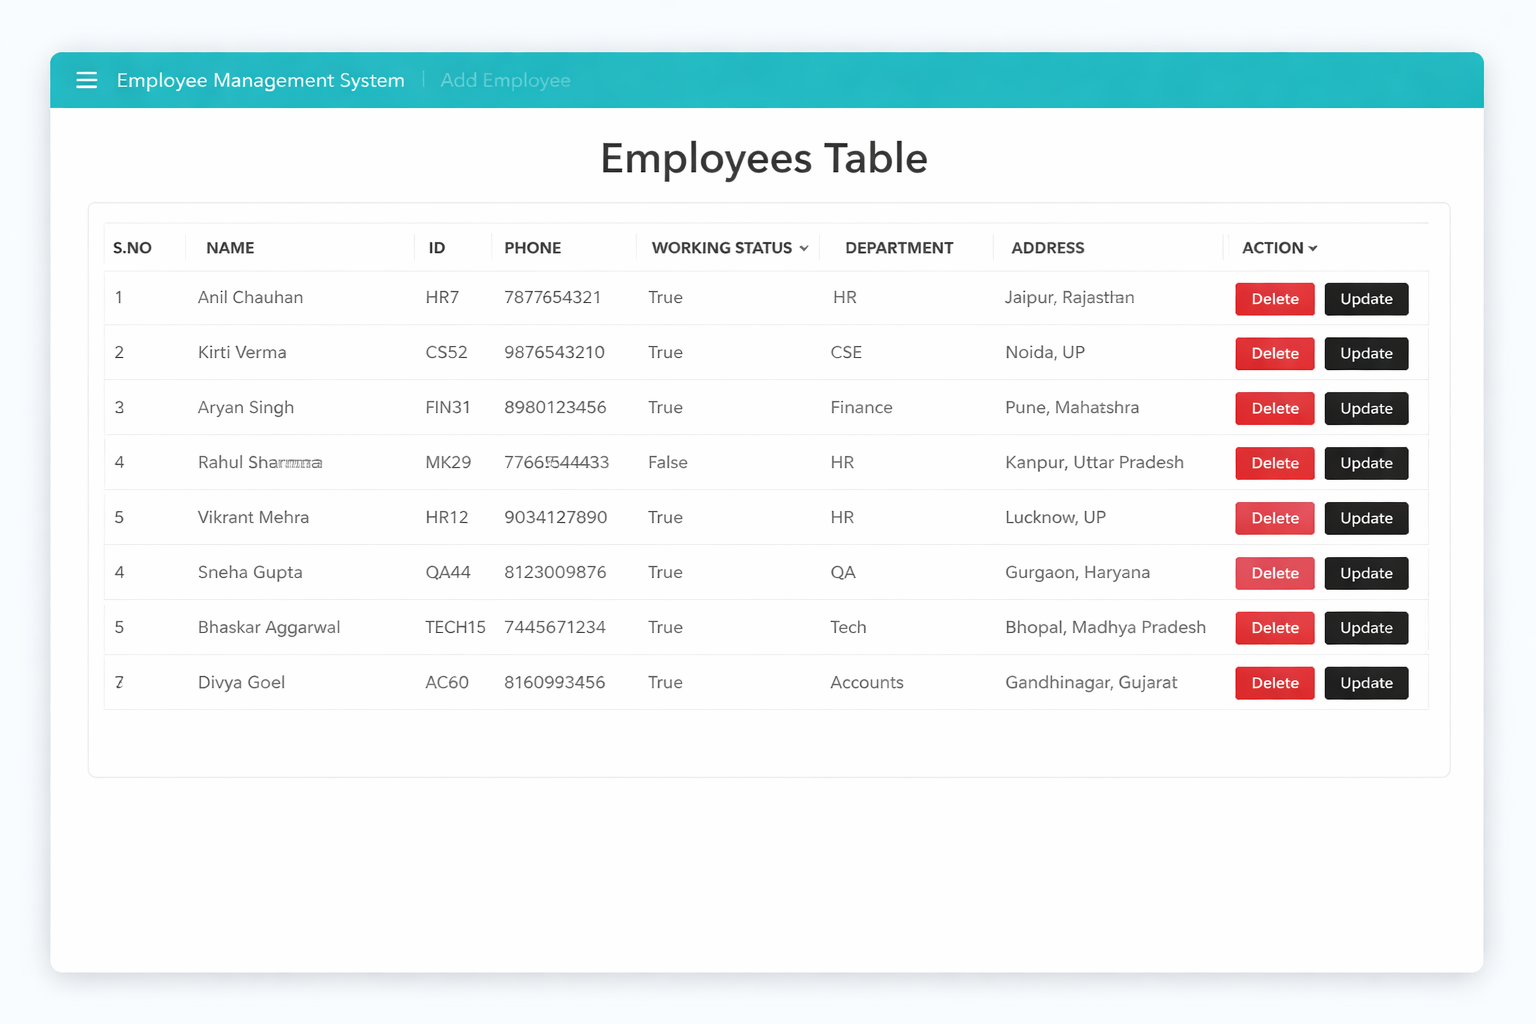Update Bhaskar Aggarwal's details

point(1366,628)
